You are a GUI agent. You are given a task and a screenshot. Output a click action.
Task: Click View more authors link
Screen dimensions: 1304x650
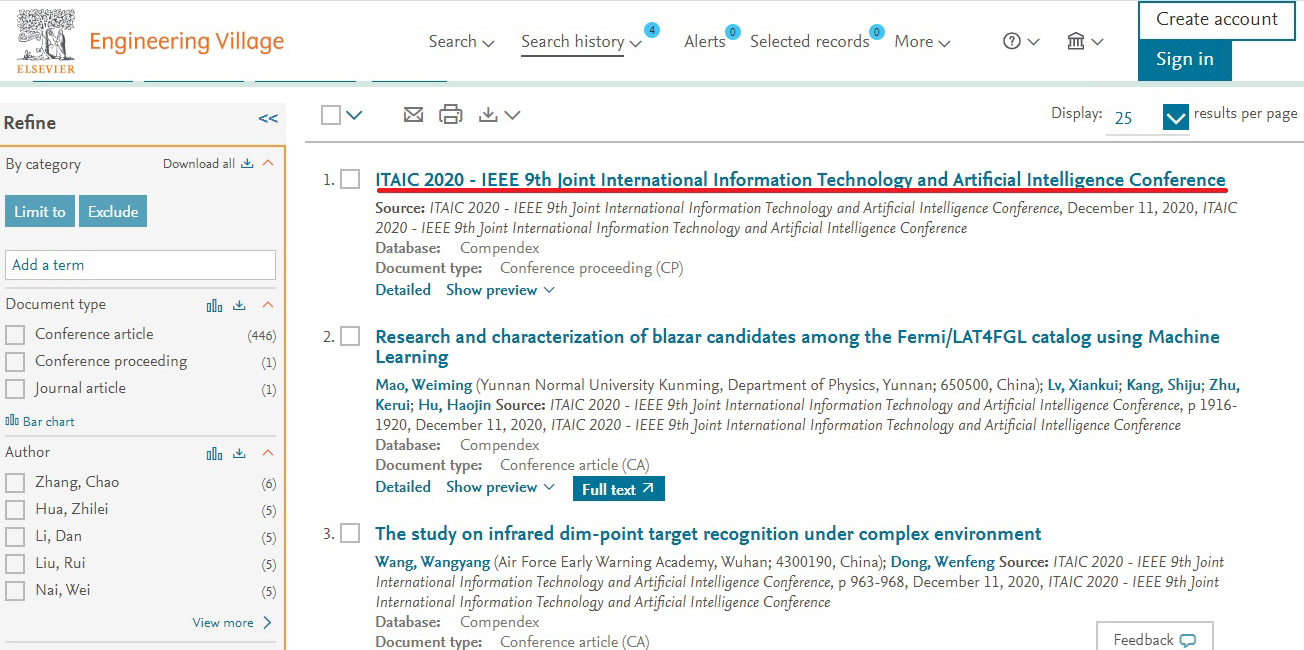click(232, 623)
